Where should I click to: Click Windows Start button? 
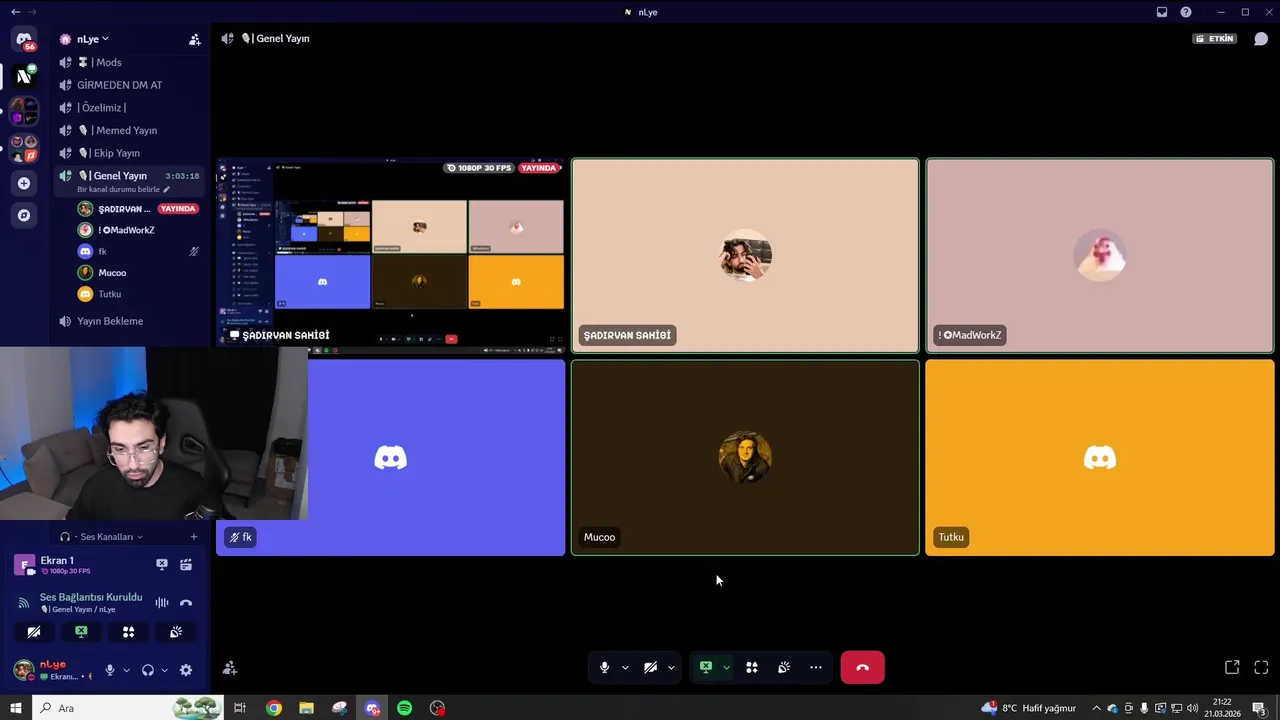pos(15,708)
